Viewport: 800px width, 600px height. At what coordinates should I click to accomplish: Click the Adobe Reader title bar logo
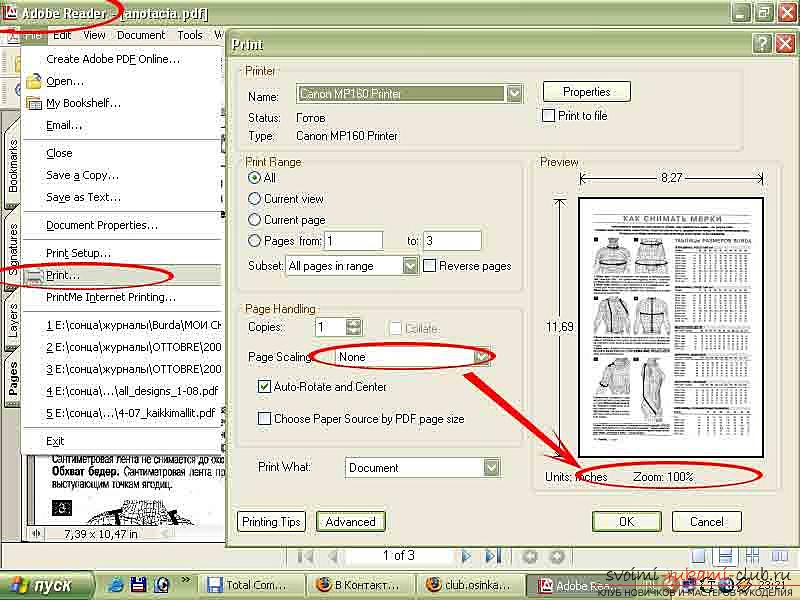(x=10, y=11)
